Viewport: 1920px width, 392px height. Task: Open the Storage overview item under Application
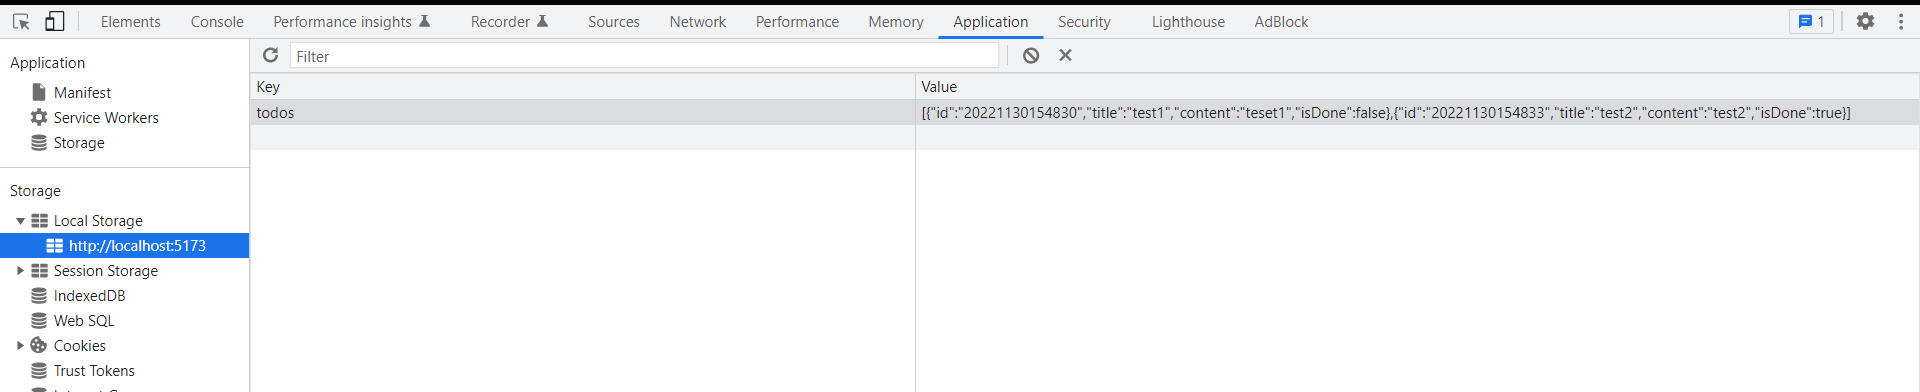pyautogui.click(x=79, y=142)
